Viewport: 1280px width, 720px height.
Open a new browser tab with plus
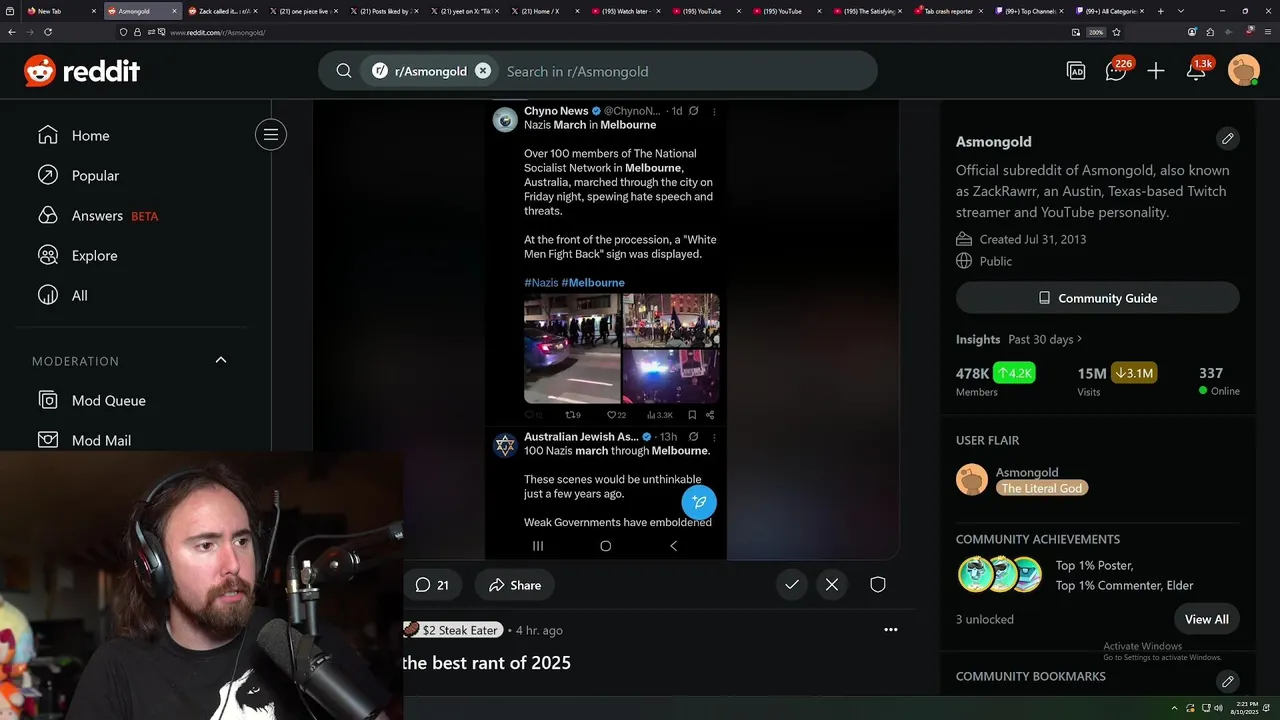coord(1160,11)
